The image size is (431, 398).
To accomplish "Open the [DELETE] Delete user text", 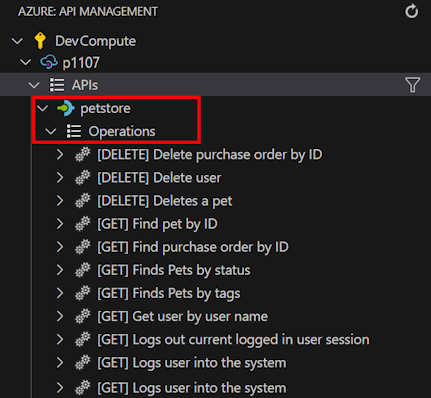I will click(x=159, y=178).
